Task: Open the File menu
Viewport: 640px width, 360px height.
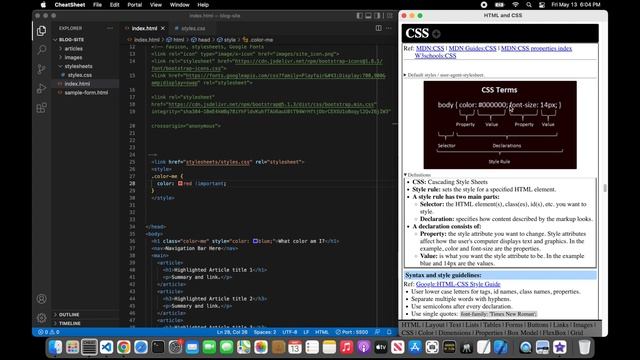Action: click(97, 5)
